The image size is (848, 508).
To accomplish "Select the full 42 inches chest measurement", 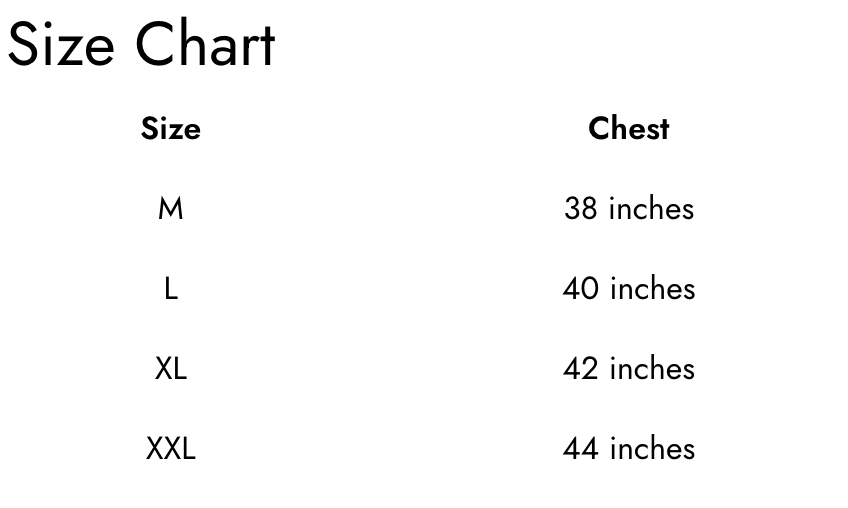I will click(628, 369).
